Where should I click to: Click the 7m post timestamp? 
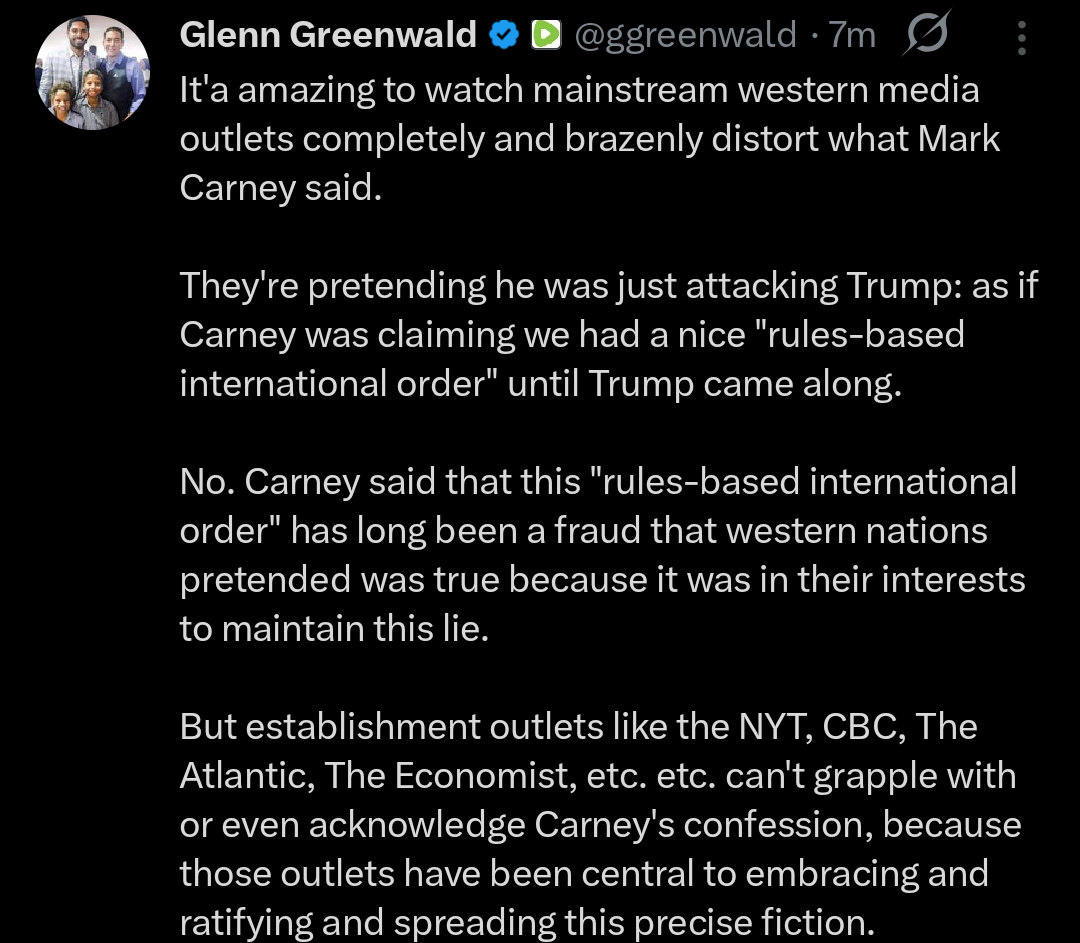[852, 36]
